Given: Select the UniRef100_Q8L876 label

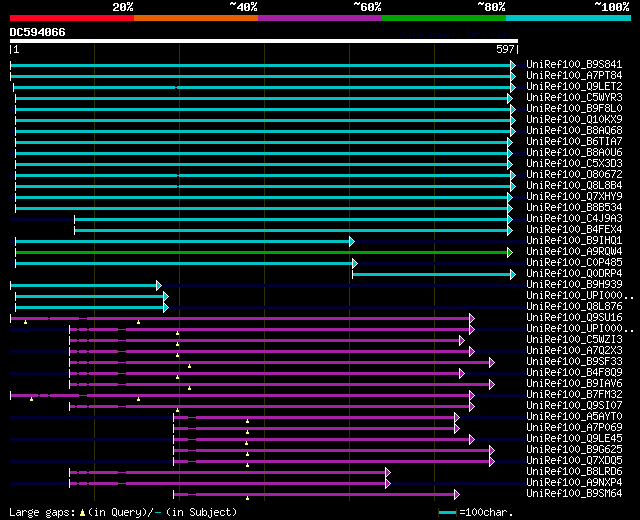Looking at the screenshot, I should pyautogui.click(x=574, y=307).
